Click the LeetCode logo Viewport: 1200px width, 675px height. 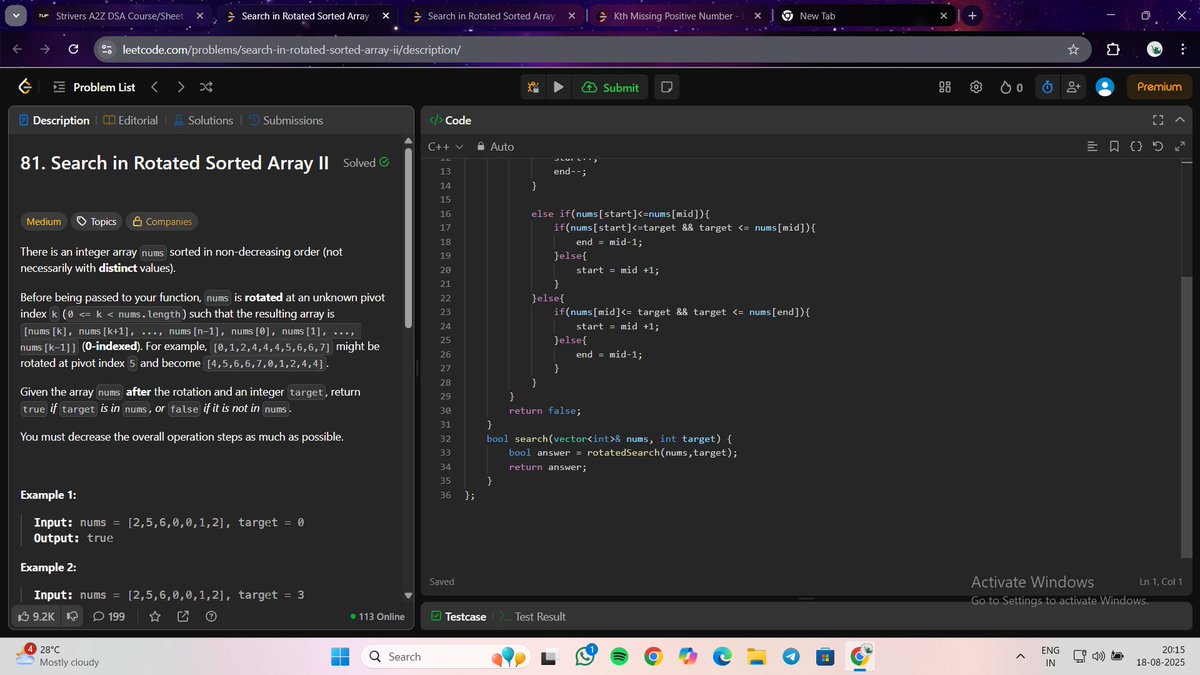pyautogui.click(x=24, y=88)
